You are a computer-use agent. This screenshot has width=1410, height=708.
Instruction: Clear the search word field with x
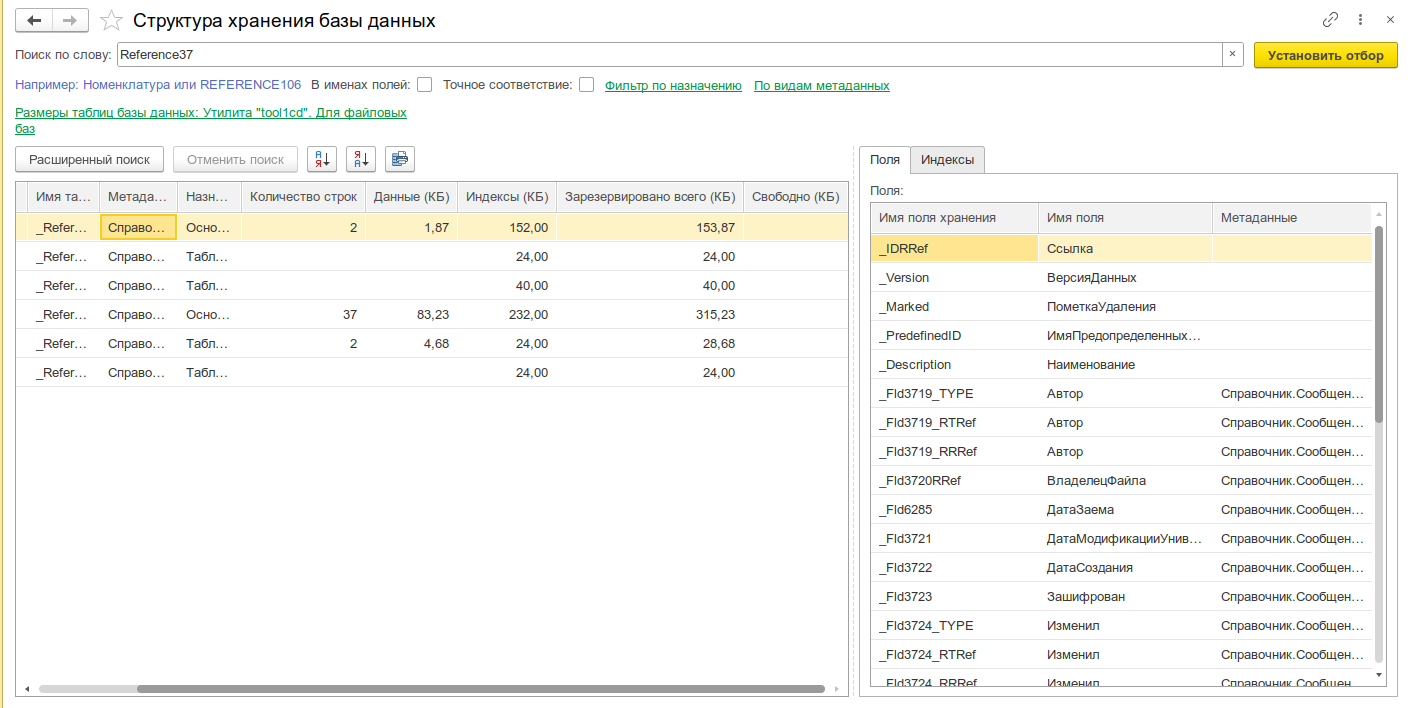1233,55
